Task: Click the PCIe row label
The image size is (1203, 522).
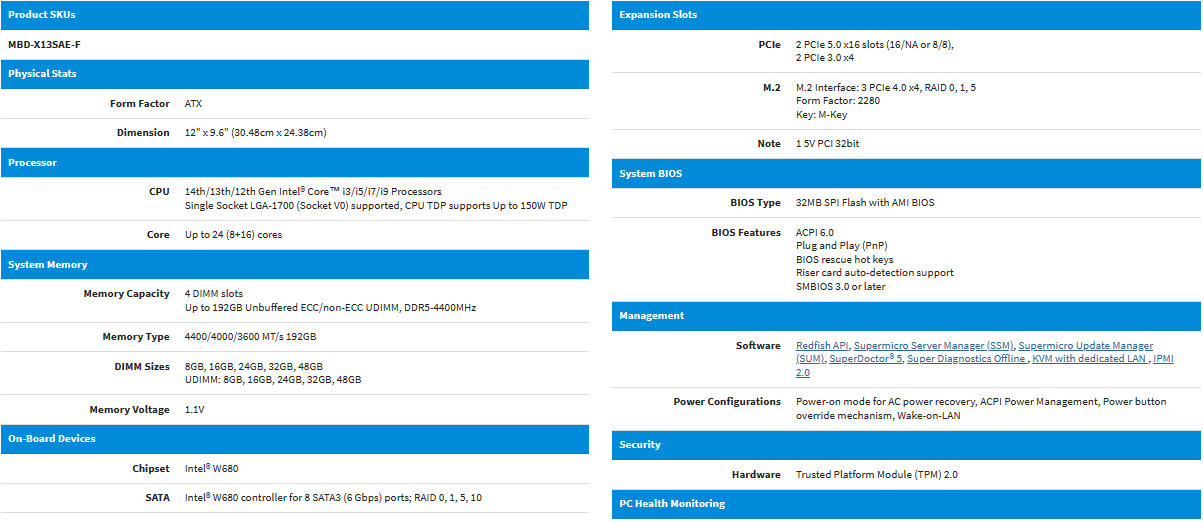Action: tap(770, 45)
